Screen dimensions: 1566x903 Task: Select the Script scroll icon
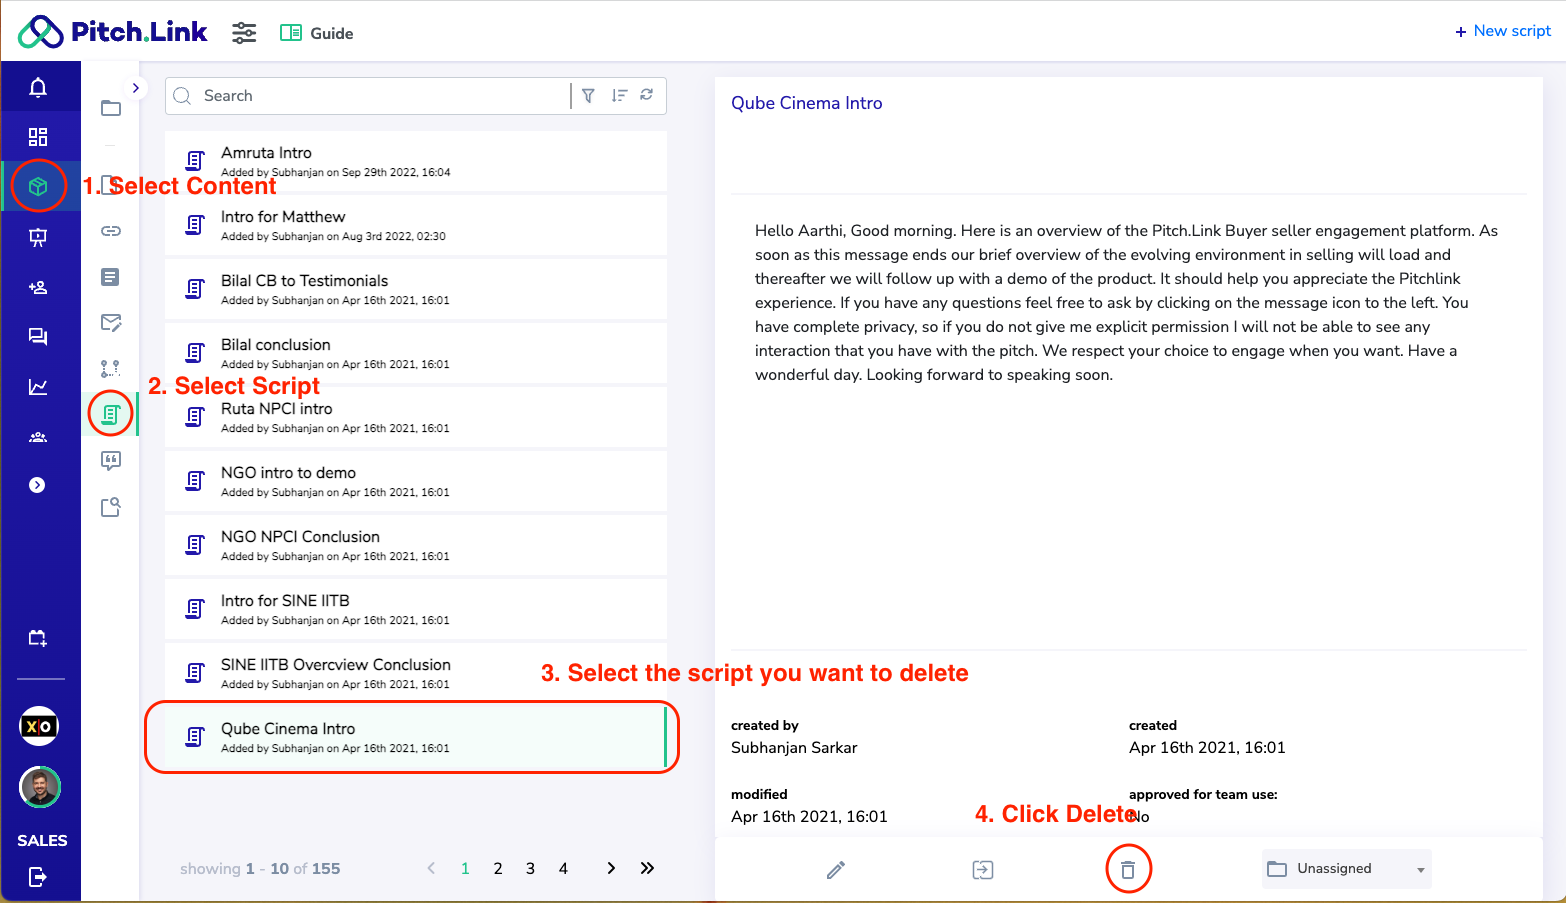[111, 413]
